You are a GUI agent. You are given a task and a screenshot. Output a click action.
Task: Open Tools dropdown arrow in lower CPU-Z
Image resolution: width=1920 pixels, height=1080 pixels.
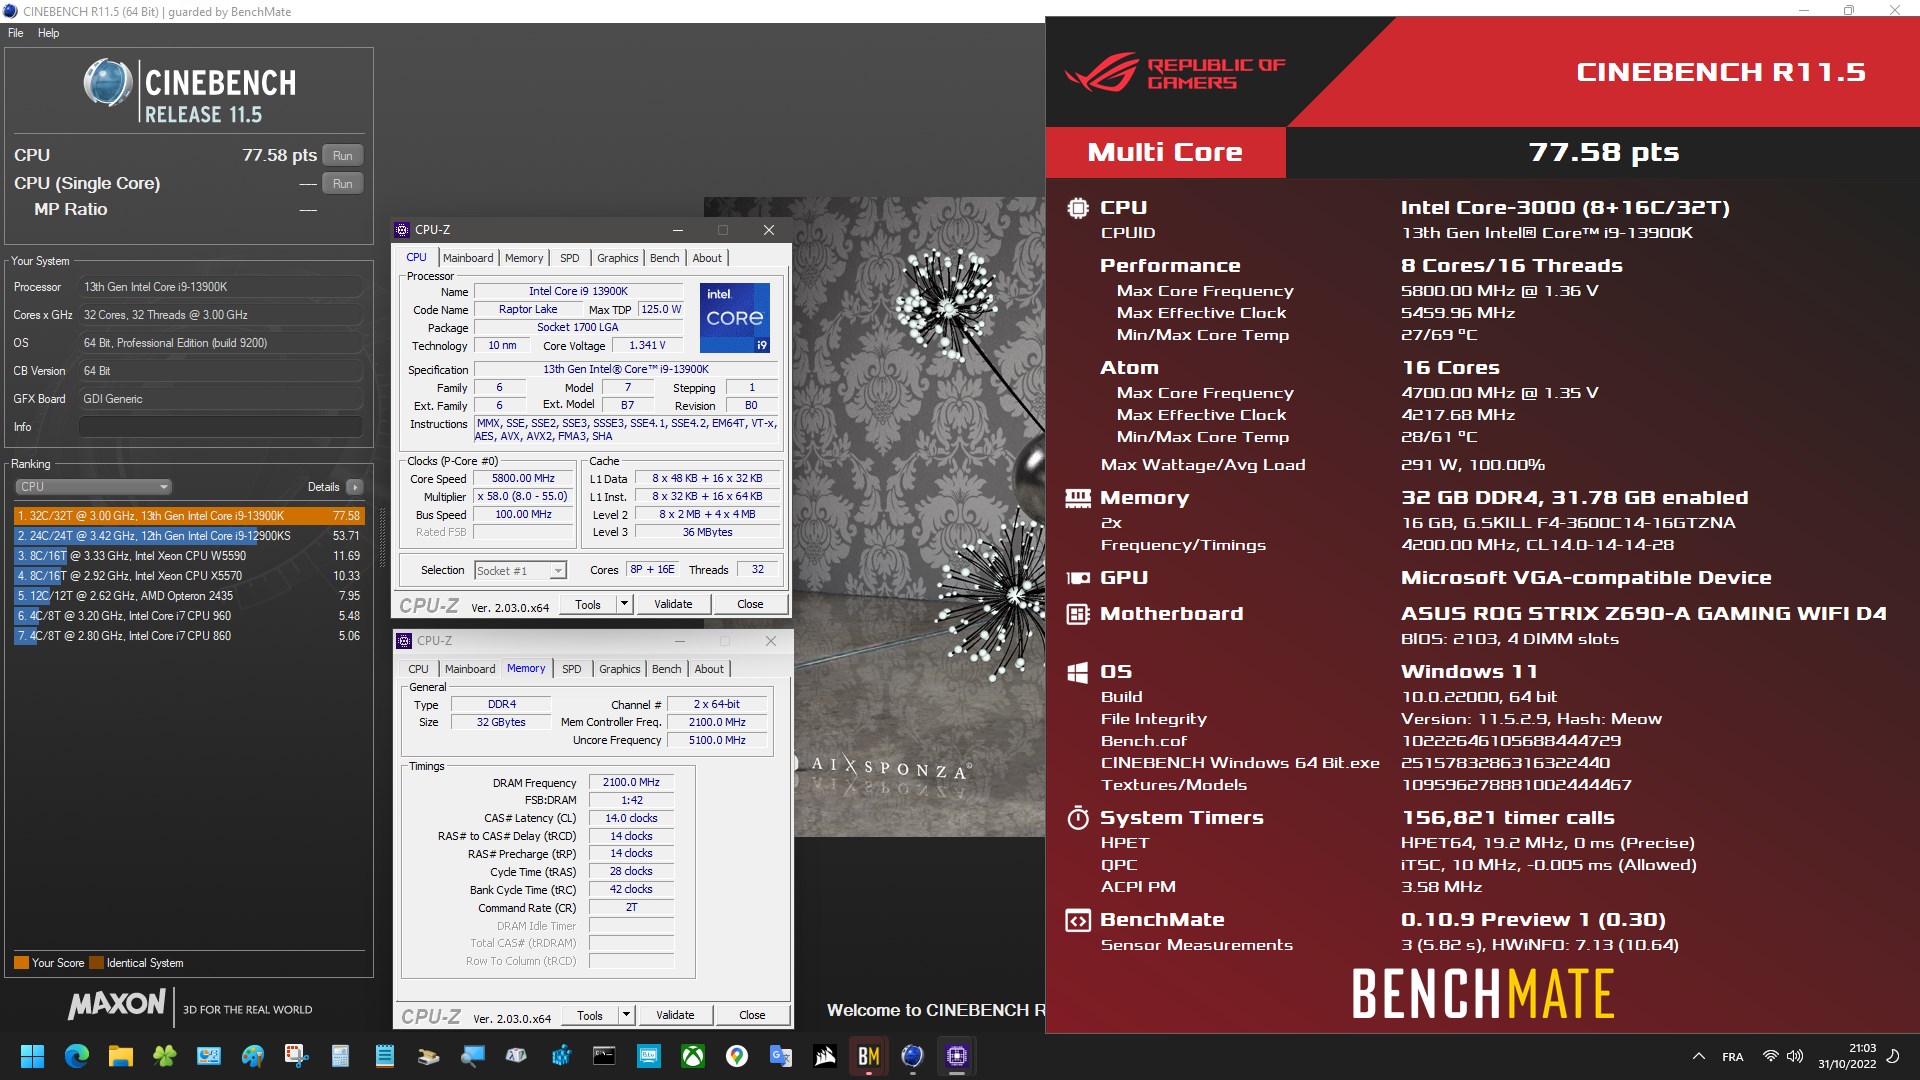[627, 1015]
